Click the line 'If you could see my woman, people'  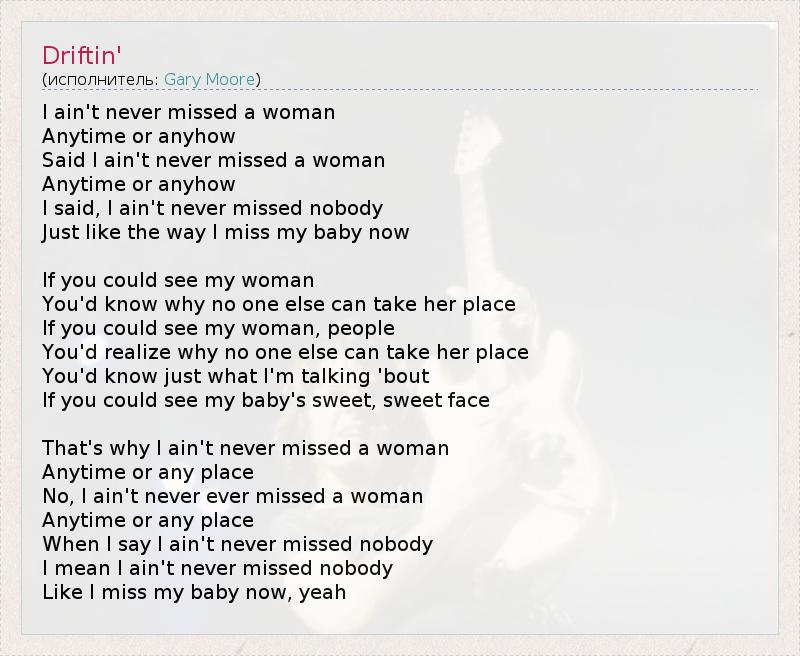coord(218,328)
